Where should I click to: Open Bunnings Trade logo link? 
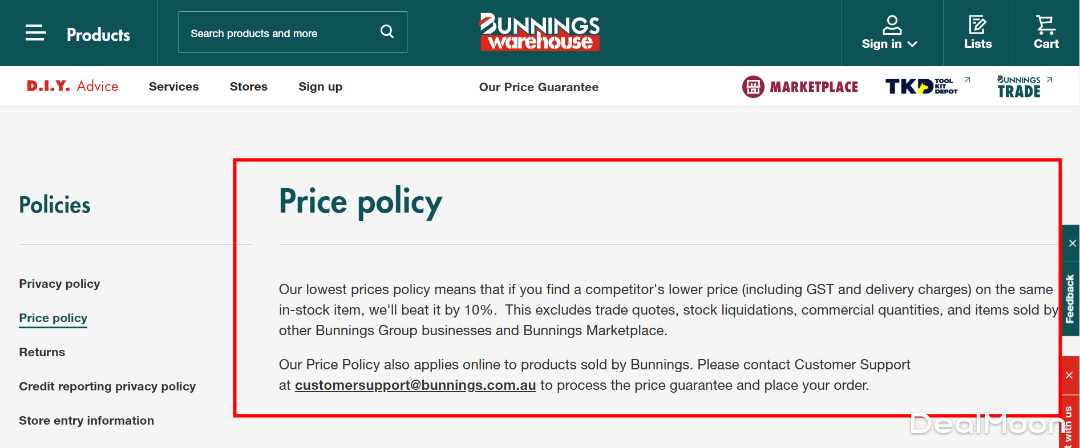[1018, 87]
